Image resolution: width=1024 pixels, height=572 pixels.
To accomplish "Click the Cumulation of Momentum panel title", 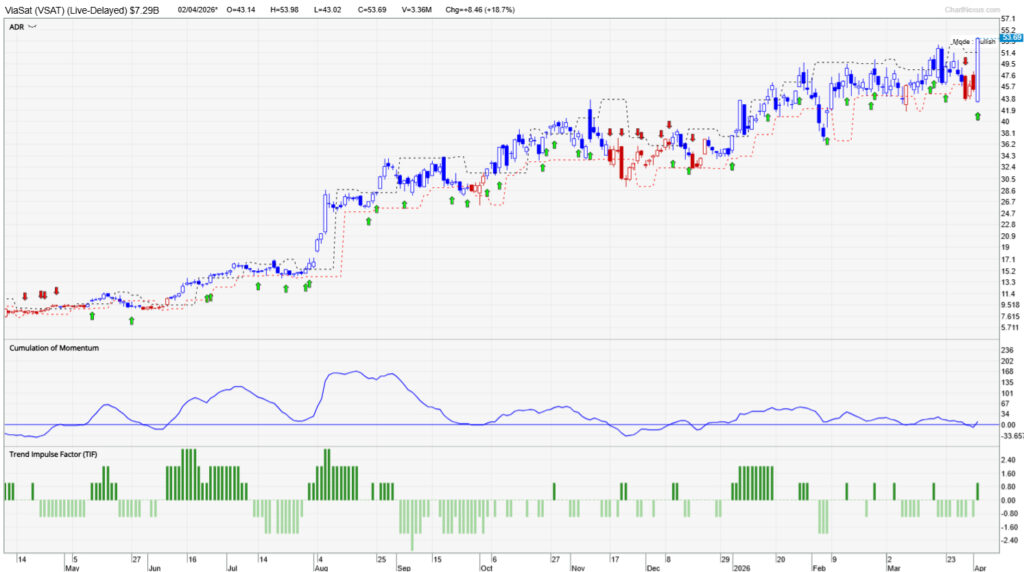I will tap(54, 348).
